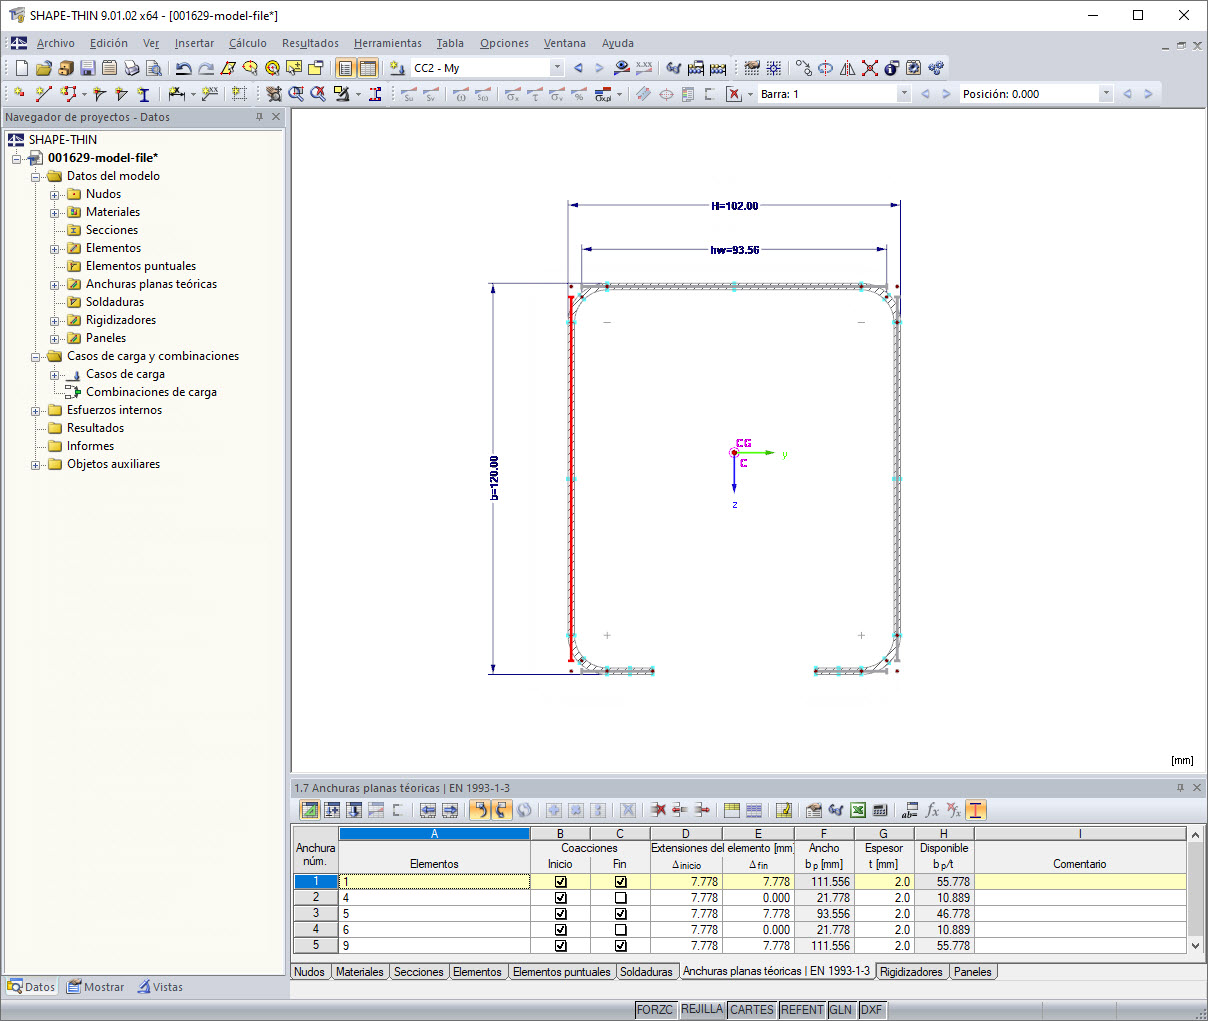Screen dimensions: 1208x1021
Task: Export table to Excel icon
Action: pyautogui.click(x=858, y=810)
